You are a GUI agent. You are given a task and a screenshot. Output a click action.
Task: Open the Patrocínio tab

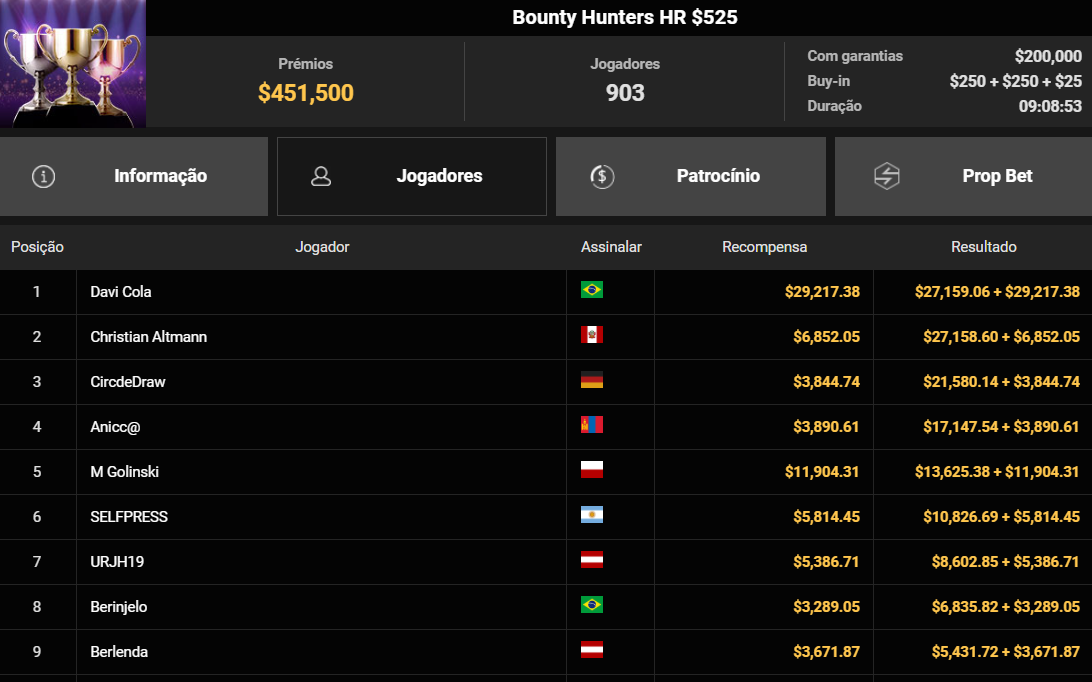(717, 176)
